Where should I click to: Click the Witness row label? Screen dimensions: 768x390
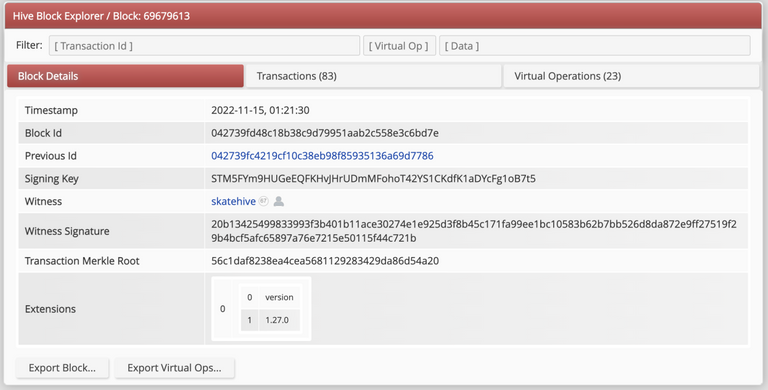(43, 201)
